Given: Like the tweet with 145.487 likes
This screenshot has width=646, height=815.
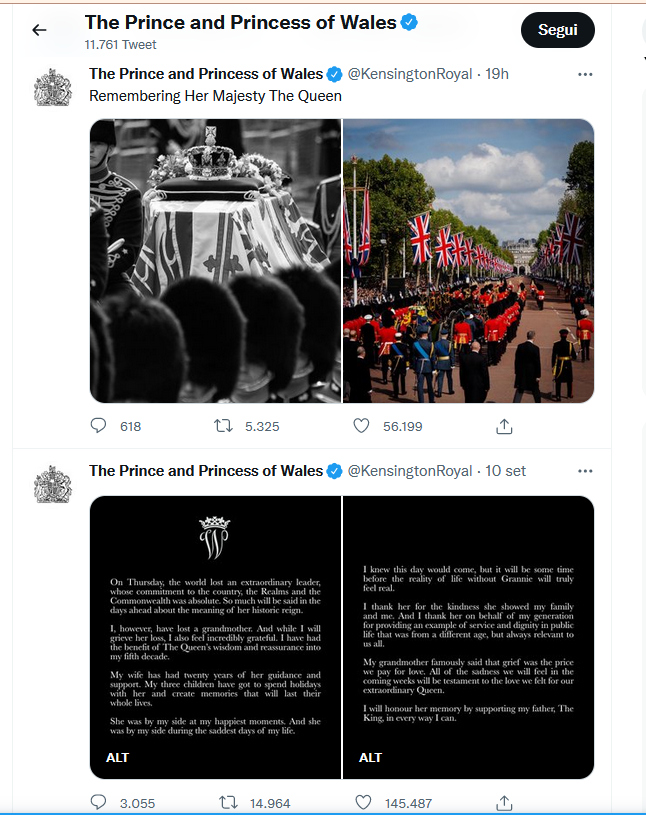Looking at the screenshot, I should (x=363, y=802).
